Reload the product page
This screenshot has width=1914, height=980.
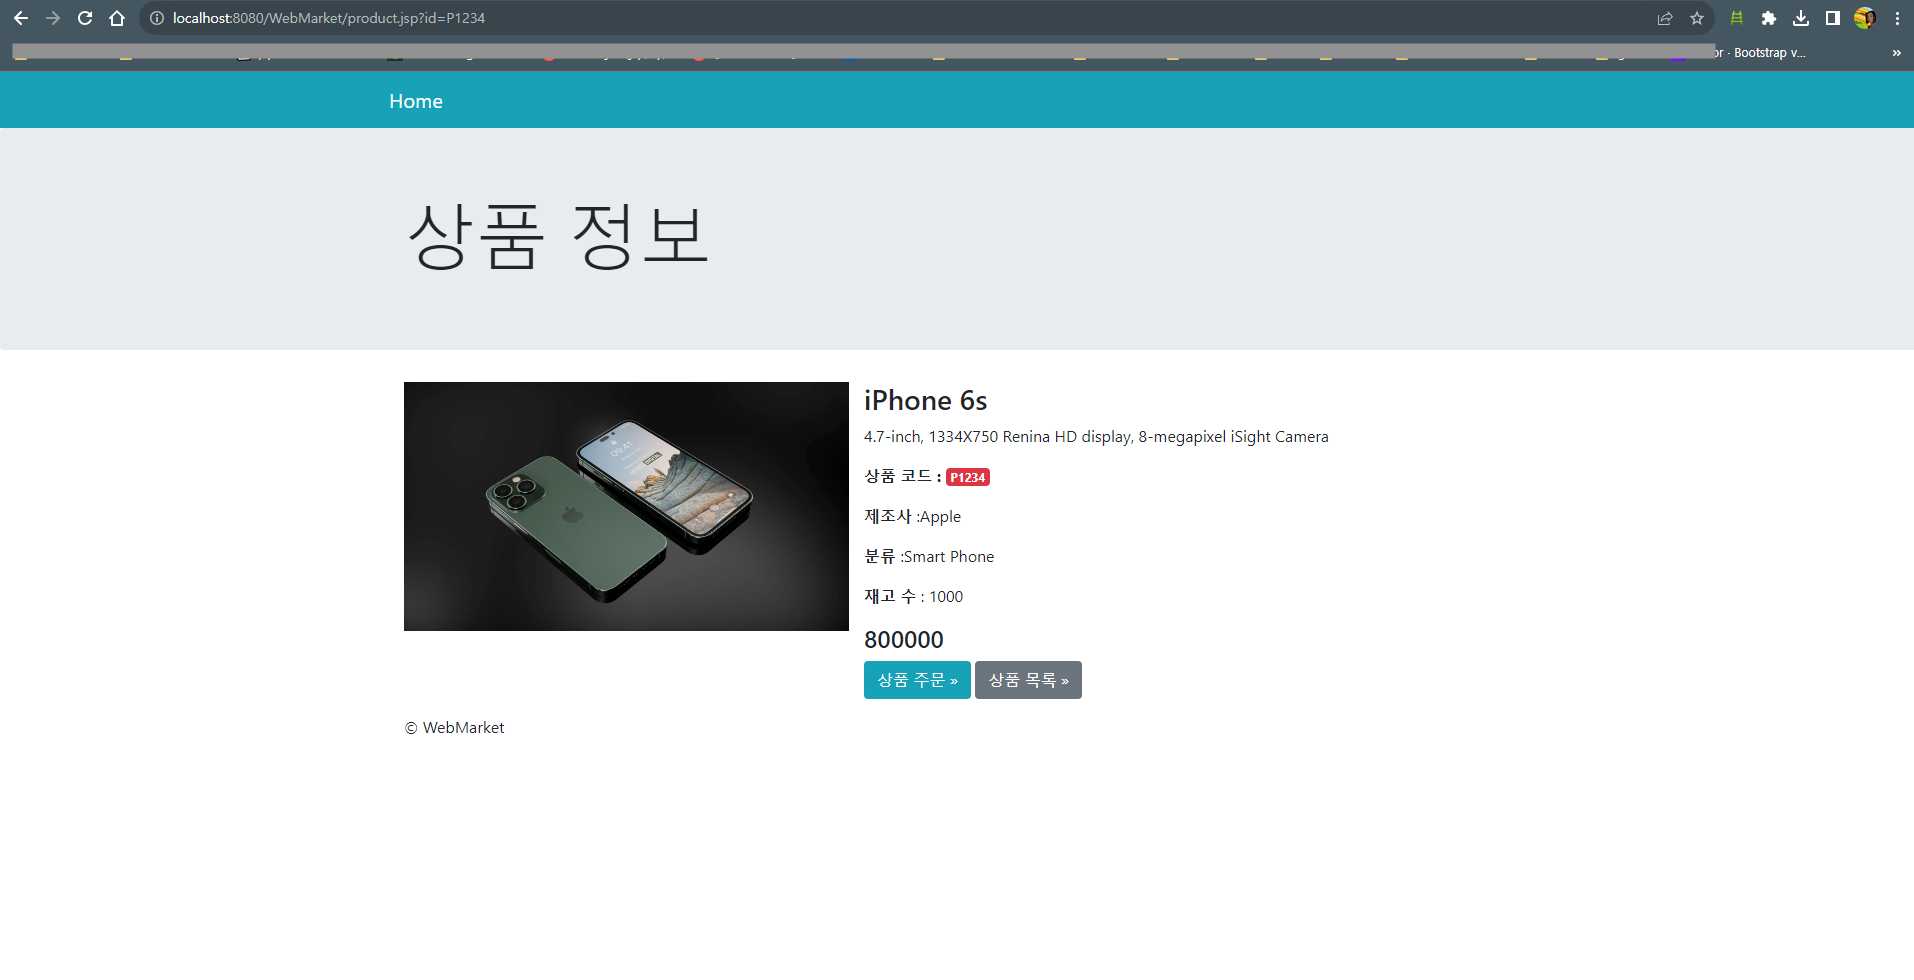[x=85, y=18]
